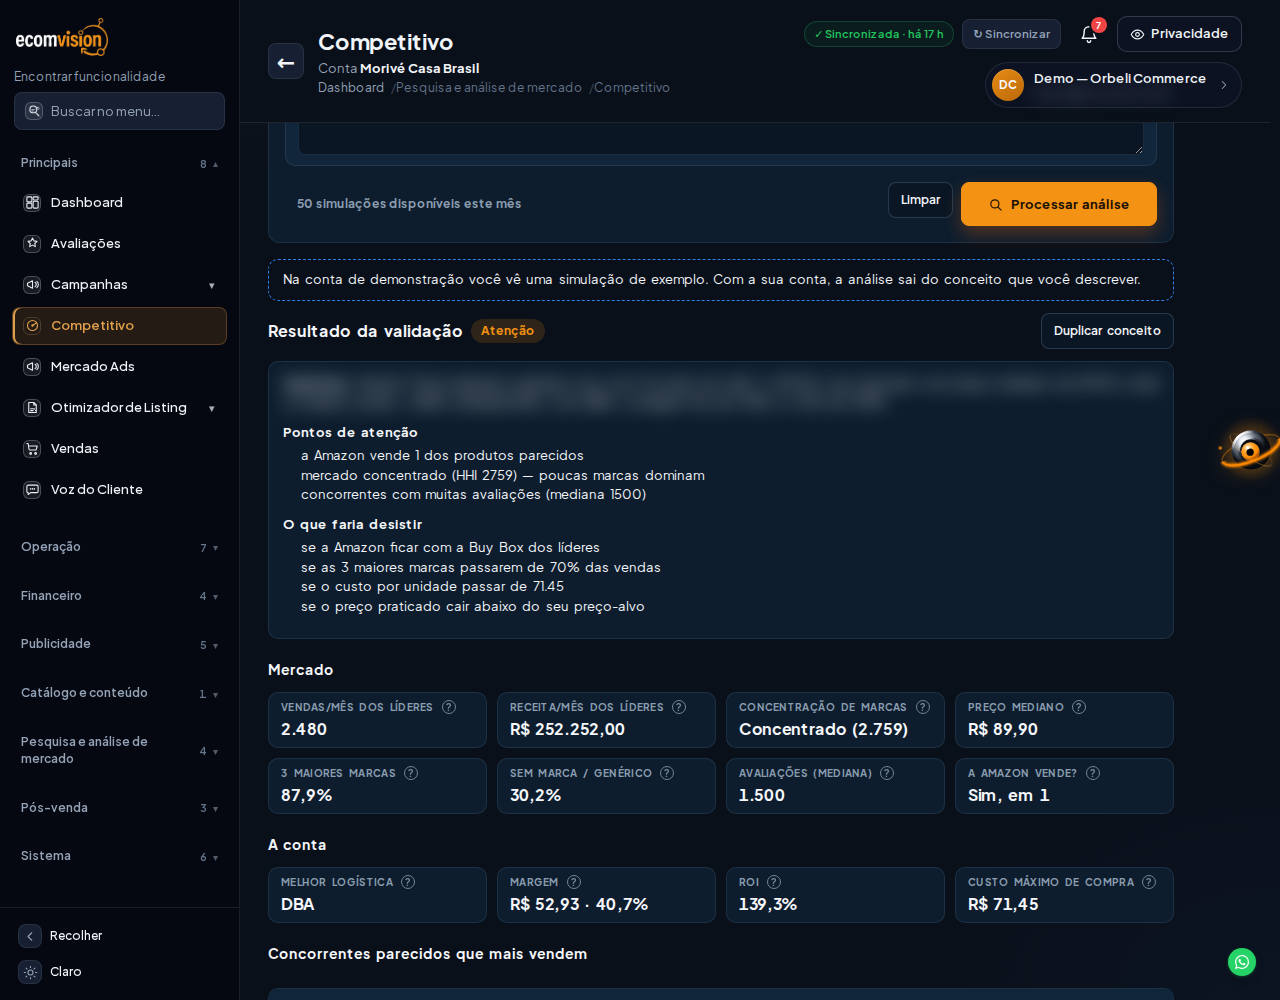Viewport: 1280px width, 1000px height.
Task: Click help icon for ROI
Action: coord(774,882)
